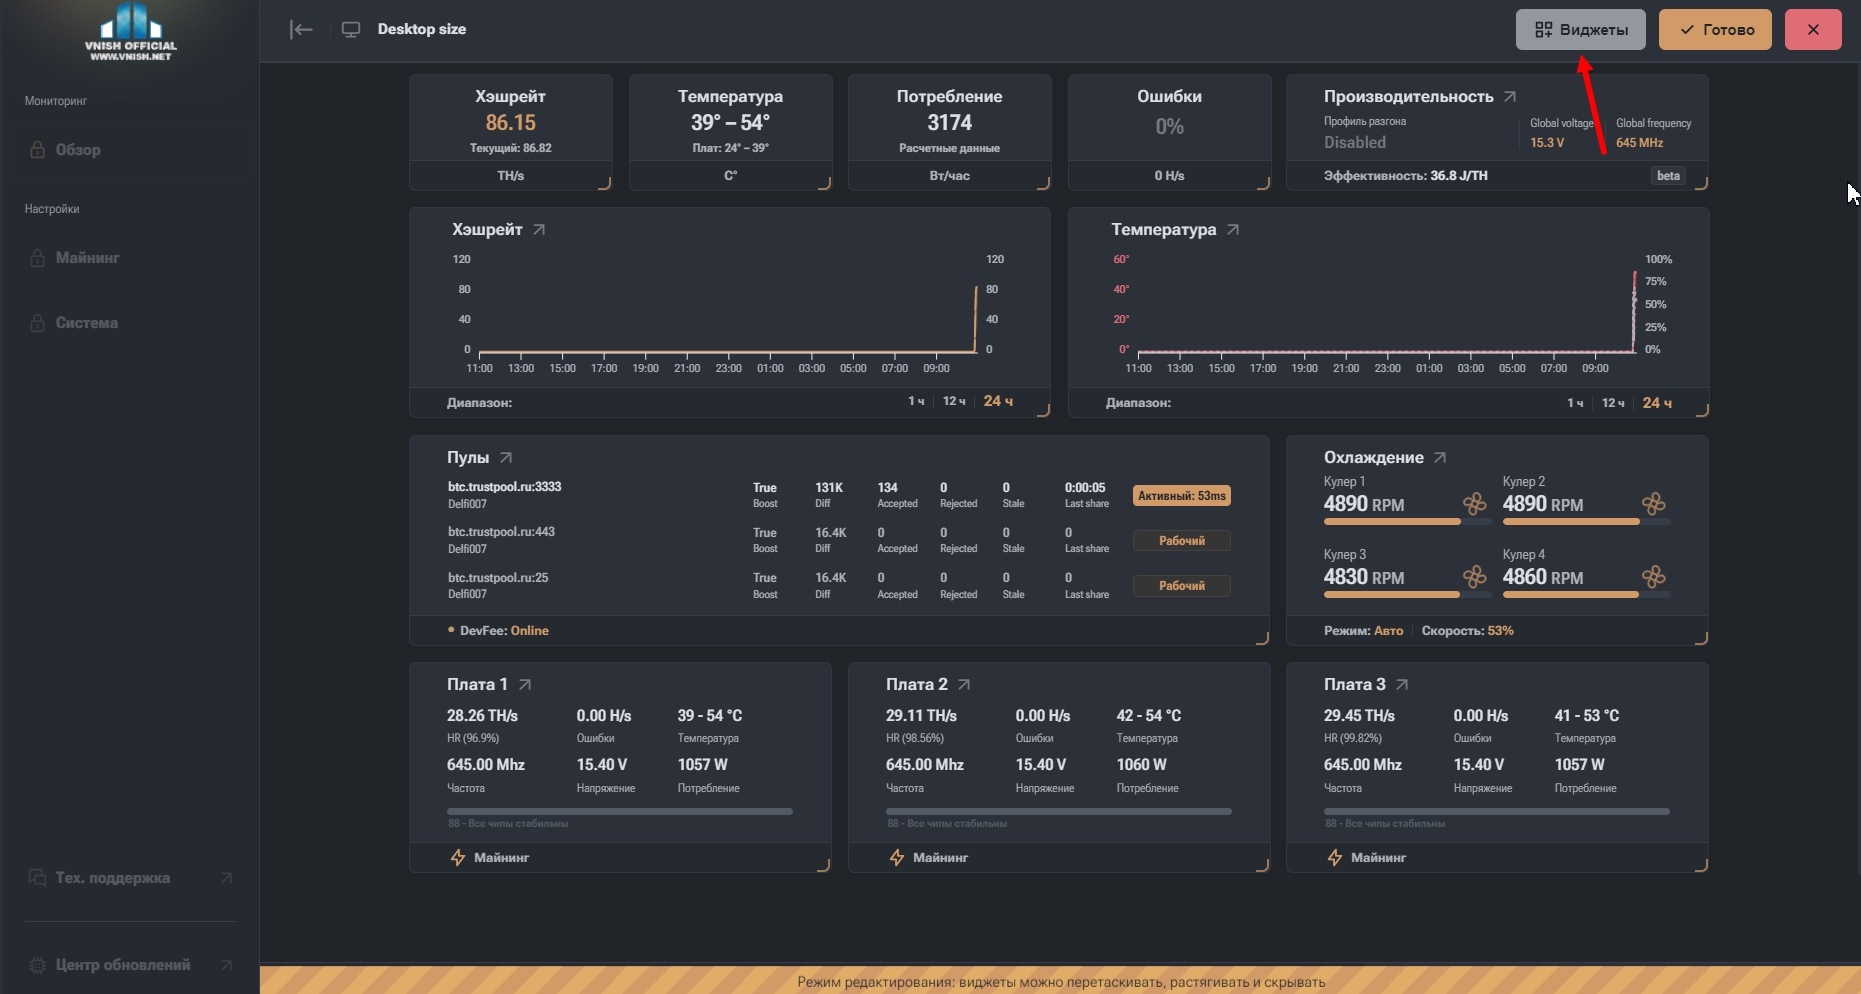Click resize handle of Пулы widget

click(1262, 638)
